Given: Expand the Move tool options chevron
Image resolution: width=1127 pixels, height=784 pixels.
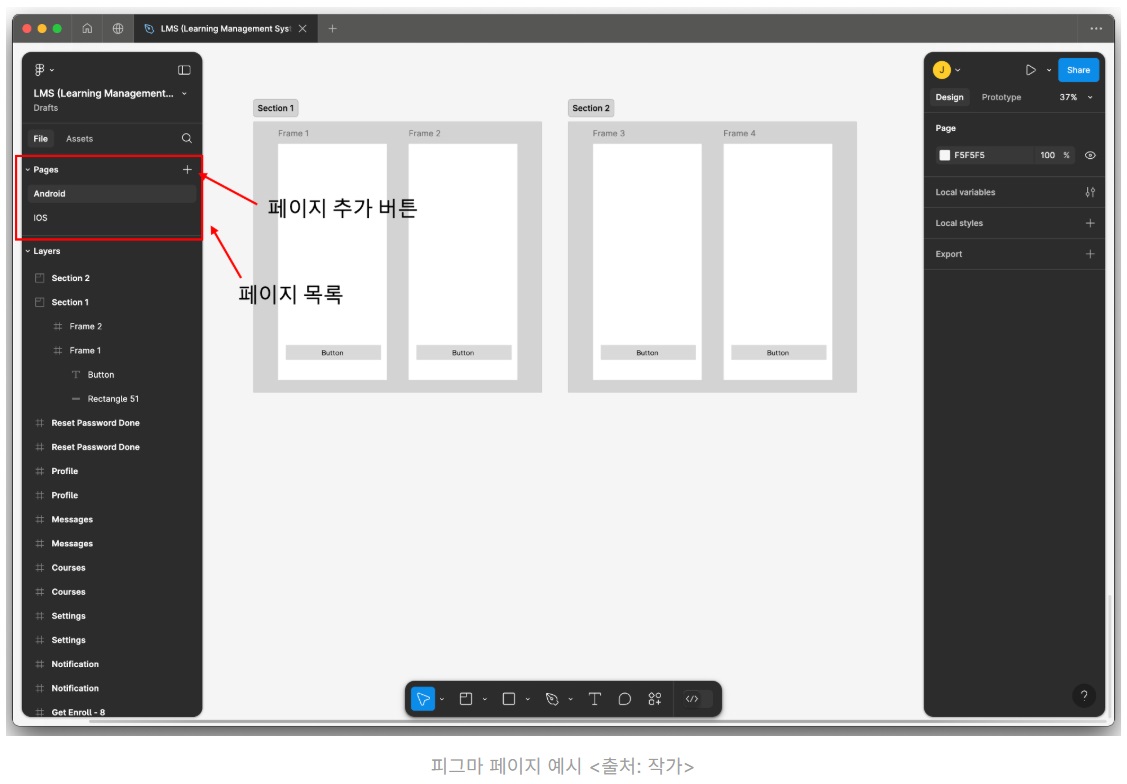Looking at the screenshot, I should pyautogui.click(x=442, y=698).
